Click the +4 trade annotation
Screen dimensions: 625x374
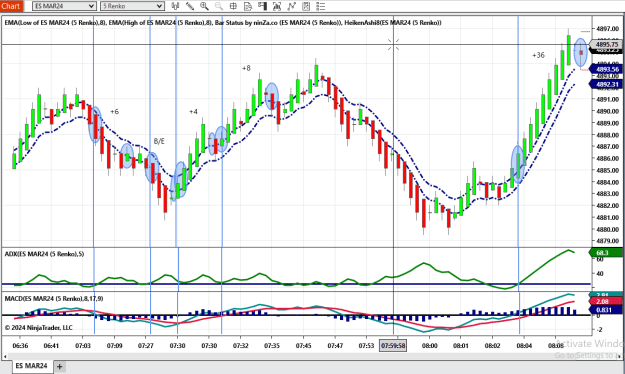[193, 112]
